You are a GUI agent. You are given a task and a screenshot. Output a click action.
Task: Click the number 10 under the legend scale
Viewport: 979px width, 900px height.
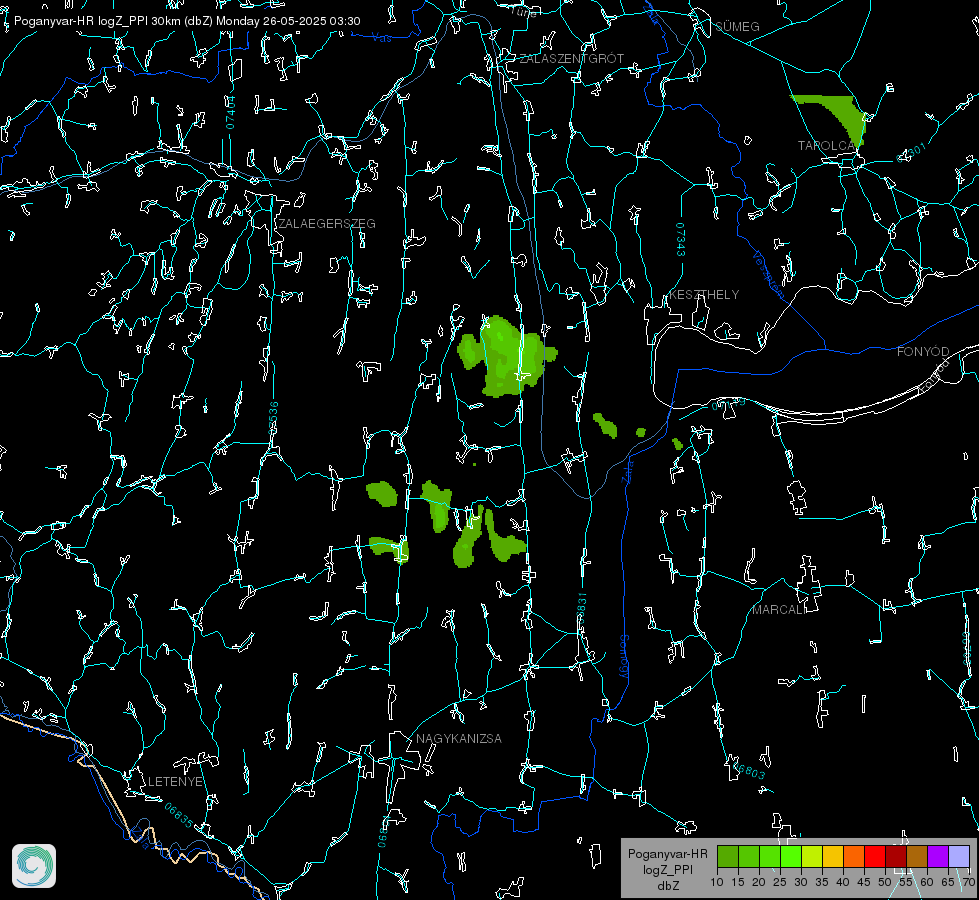point(717,882)
